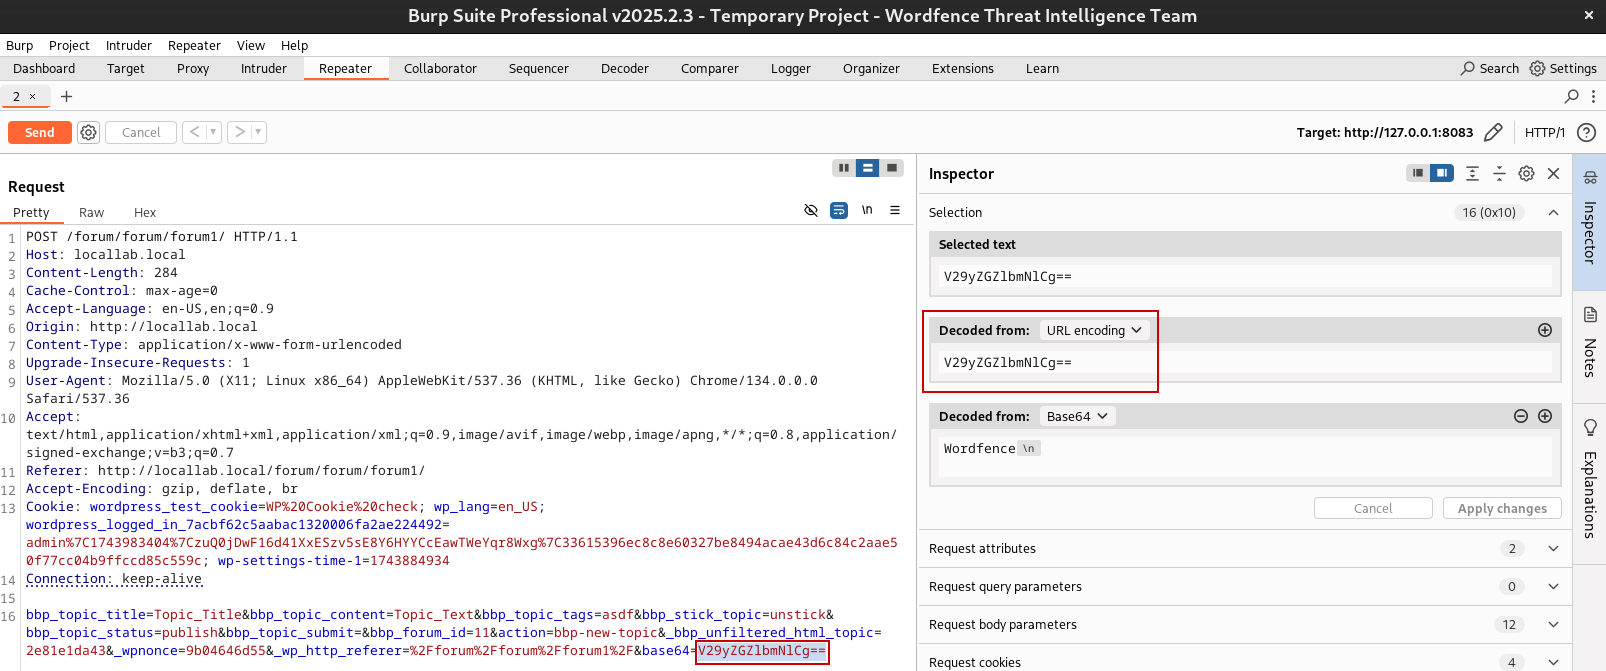Click the pencil icon to edit target

click(1493, 132)
